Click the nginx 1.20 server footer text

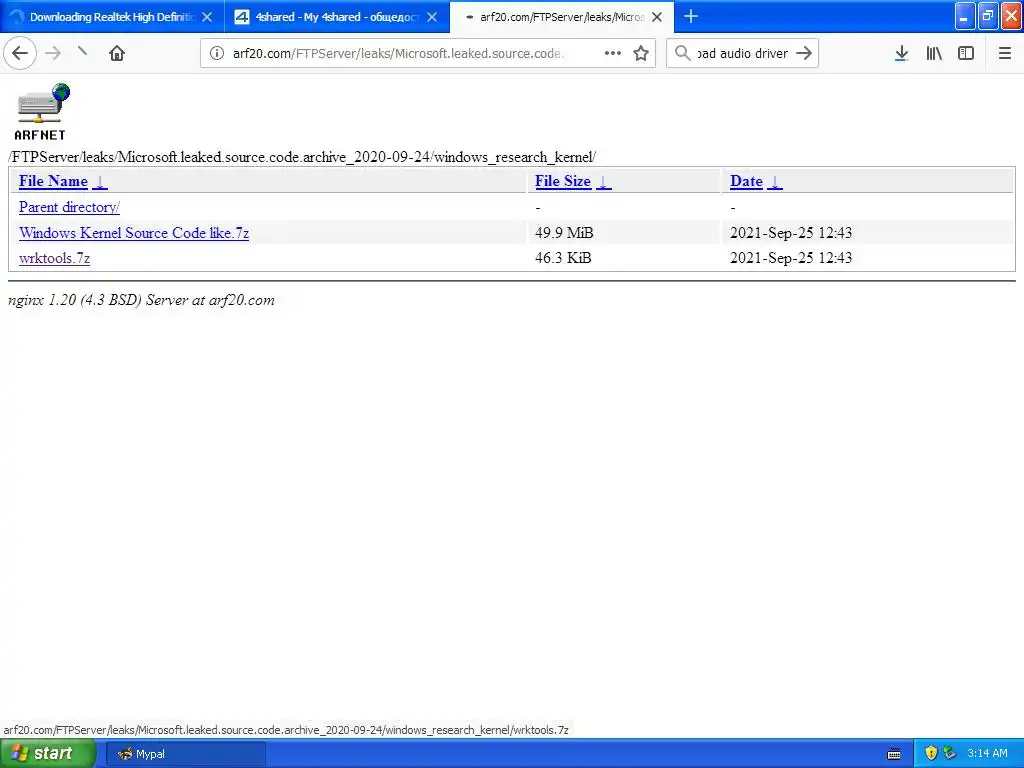[x=141, y=300]
